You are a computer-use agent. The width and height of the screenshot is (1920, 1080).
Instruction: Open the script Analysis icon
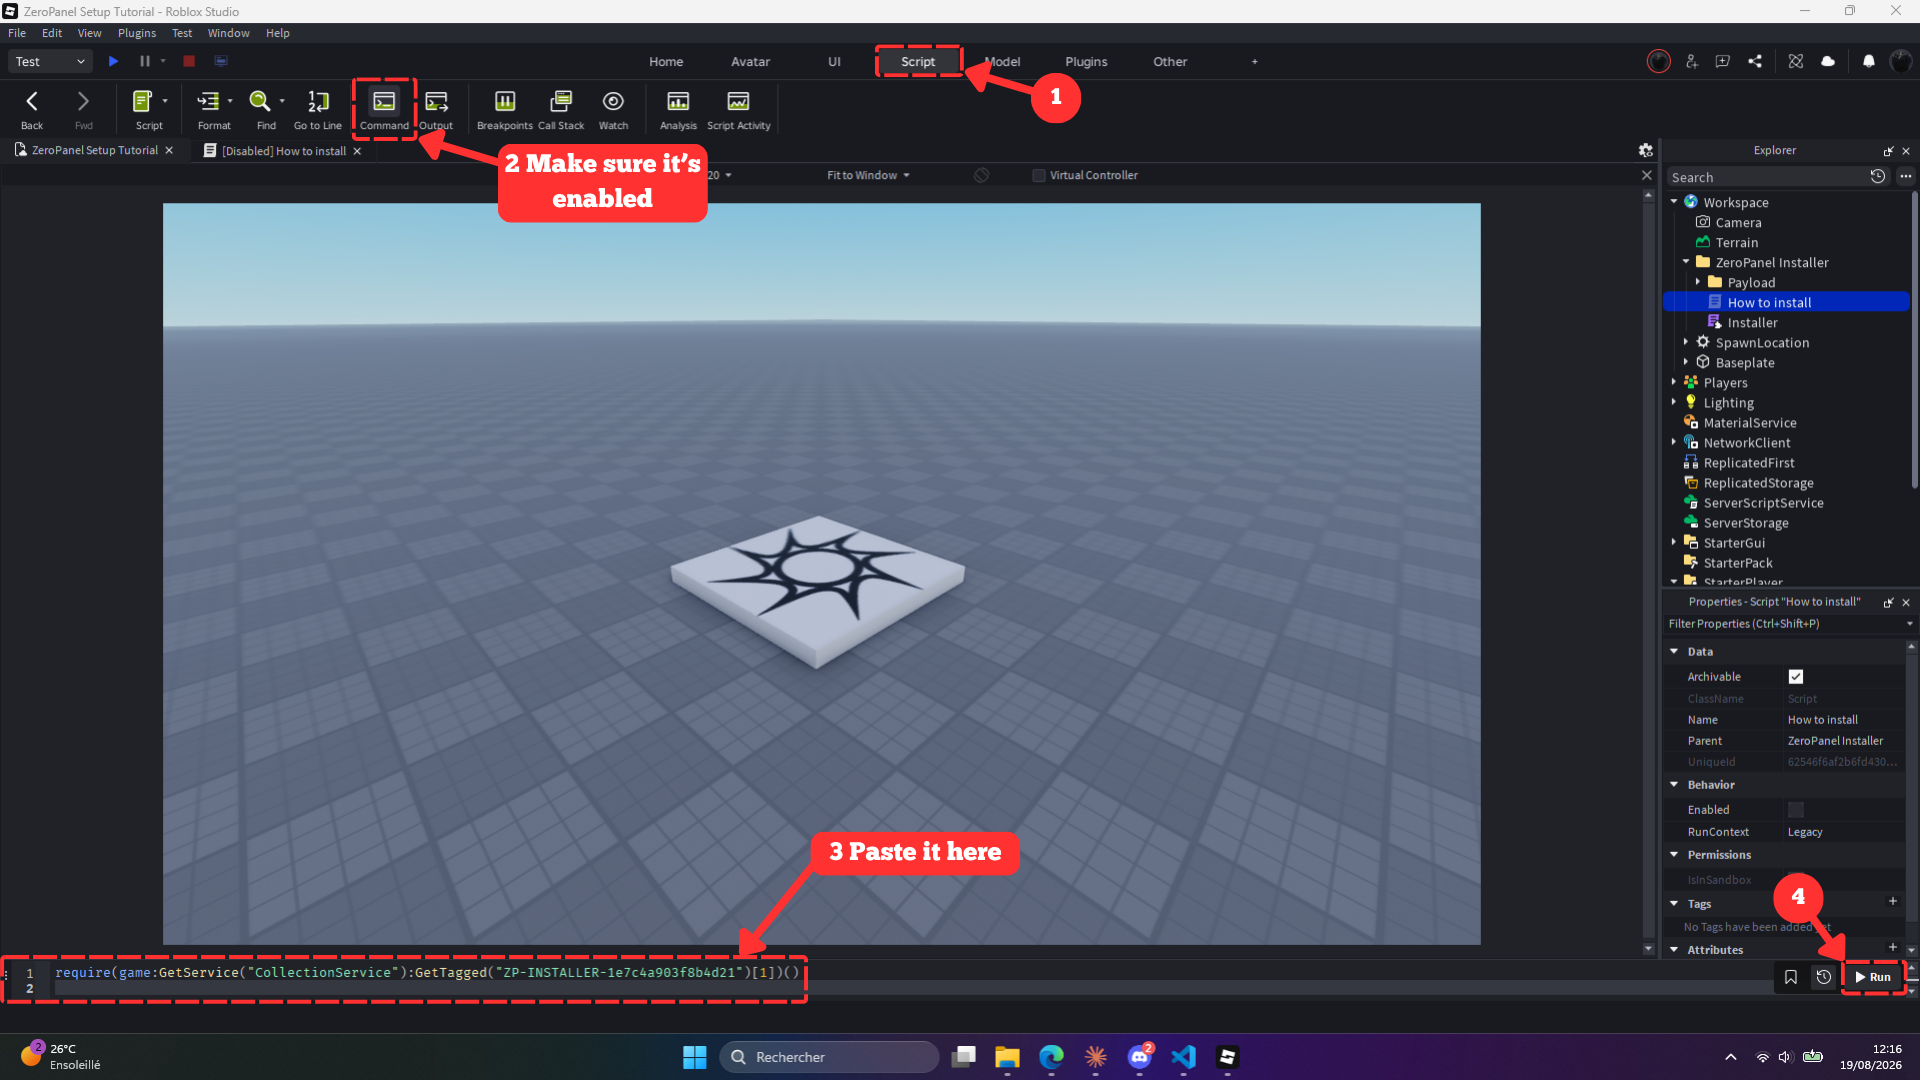678,102
